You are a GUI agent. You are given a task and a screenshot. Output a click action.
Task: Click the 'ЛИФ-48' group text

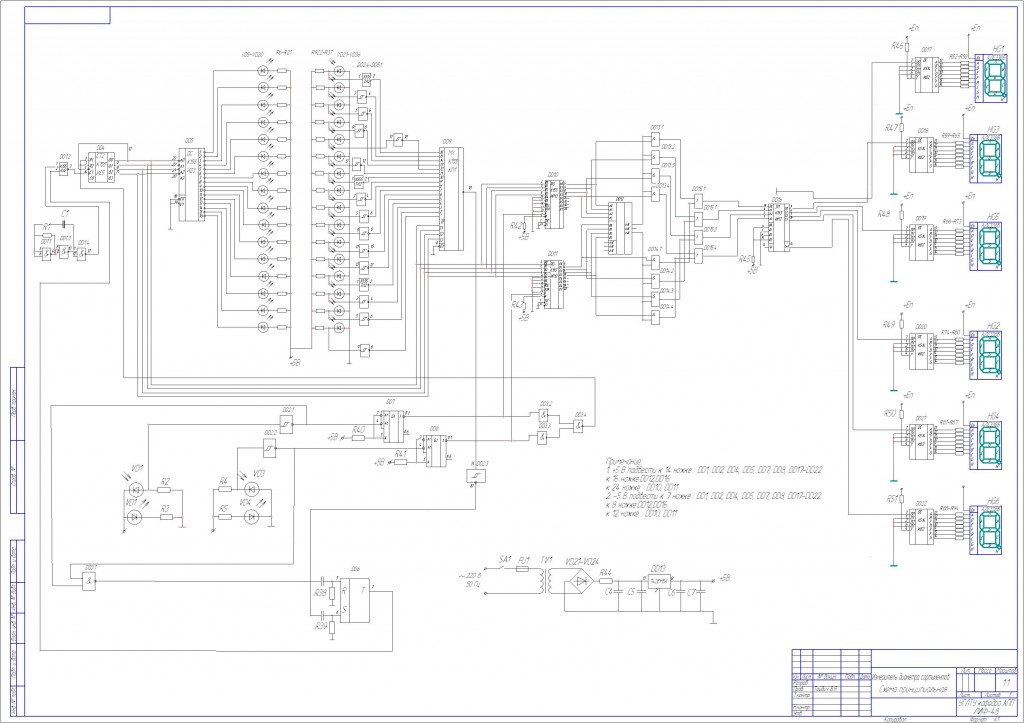(987, 711)
